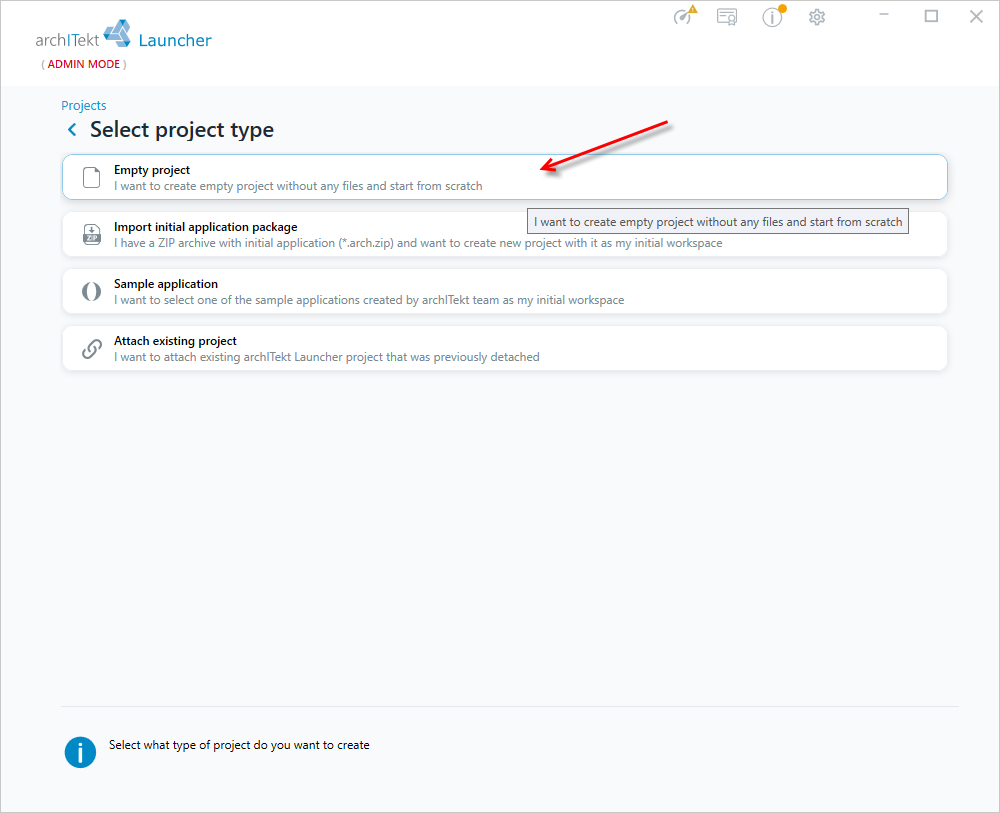Minimize the Launcher window
Viewport: 1000px width, 813px height.
tap(884, 16)
